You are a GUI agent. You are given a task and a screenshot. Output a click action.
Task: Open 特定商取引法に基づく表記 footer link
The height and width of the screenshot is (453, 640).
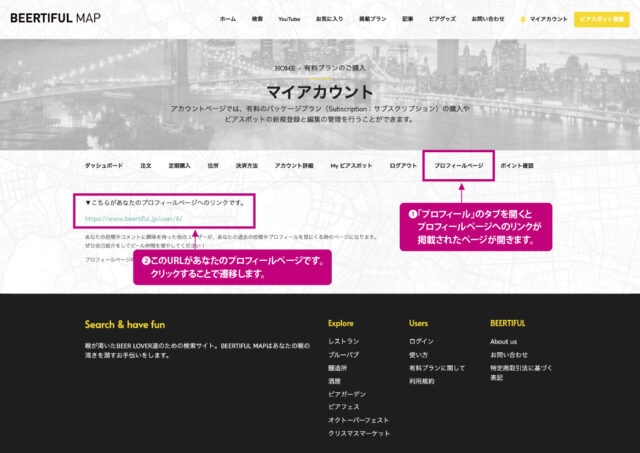(x=521, y=373)
